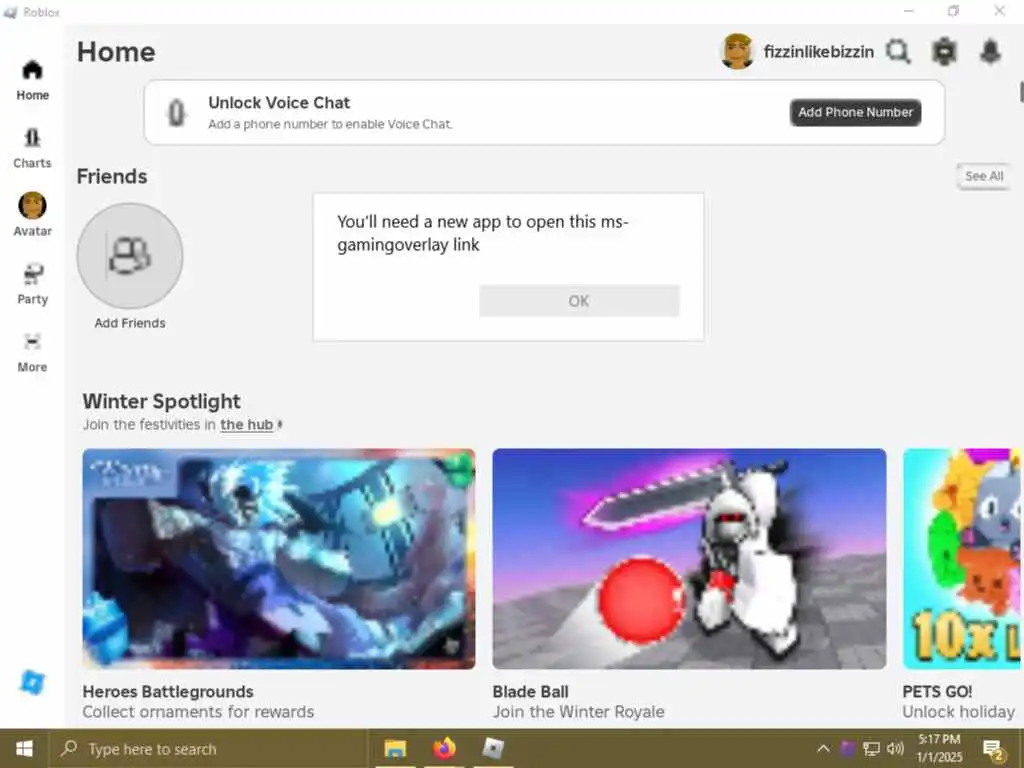This screenshot has height=768, width=1024.
Task: Click the Add Friends label
Action: click(x=130, y=323)
